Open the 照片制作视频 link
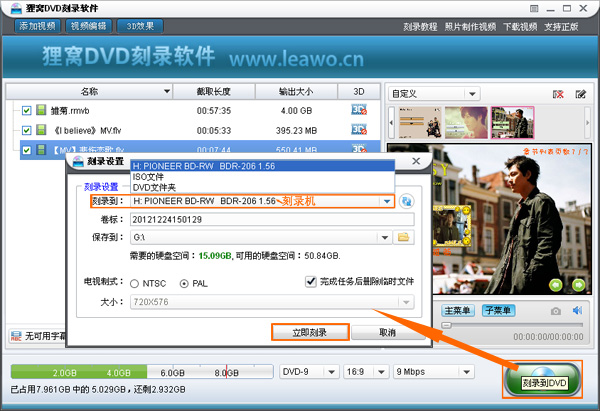600x411 pixels. (470, 27)
